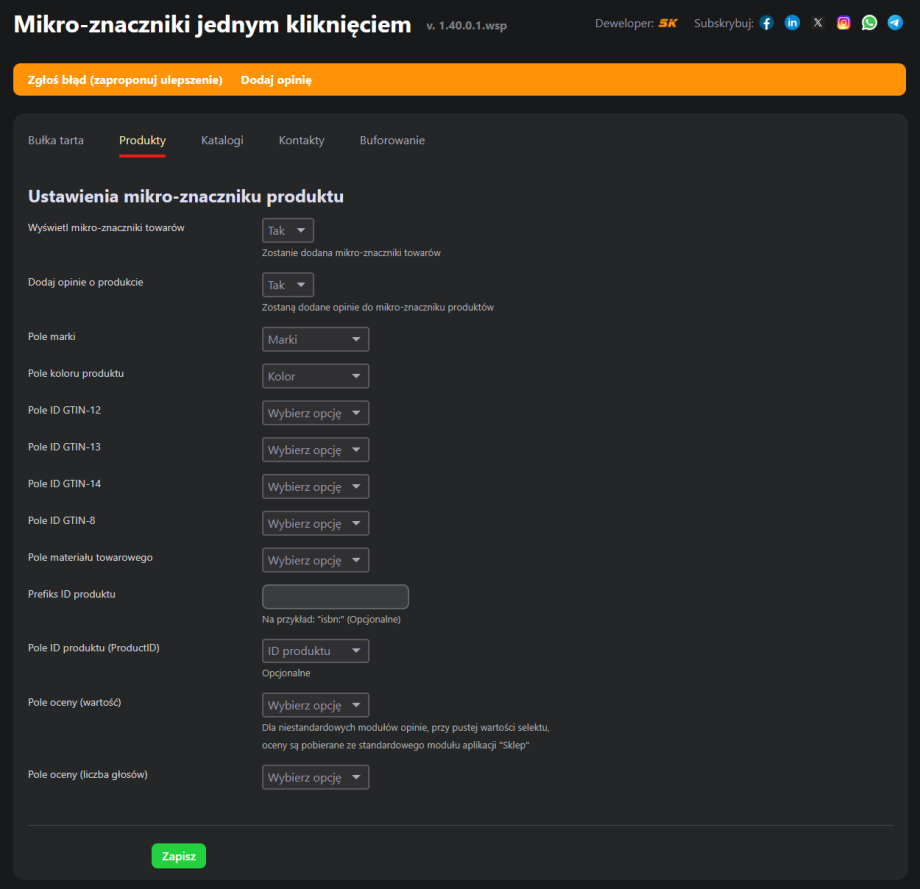Open the Facebook subscribe icon
The height and width of the screenshot is (889, 920).
pyautogui.click(x=766, y=22)
